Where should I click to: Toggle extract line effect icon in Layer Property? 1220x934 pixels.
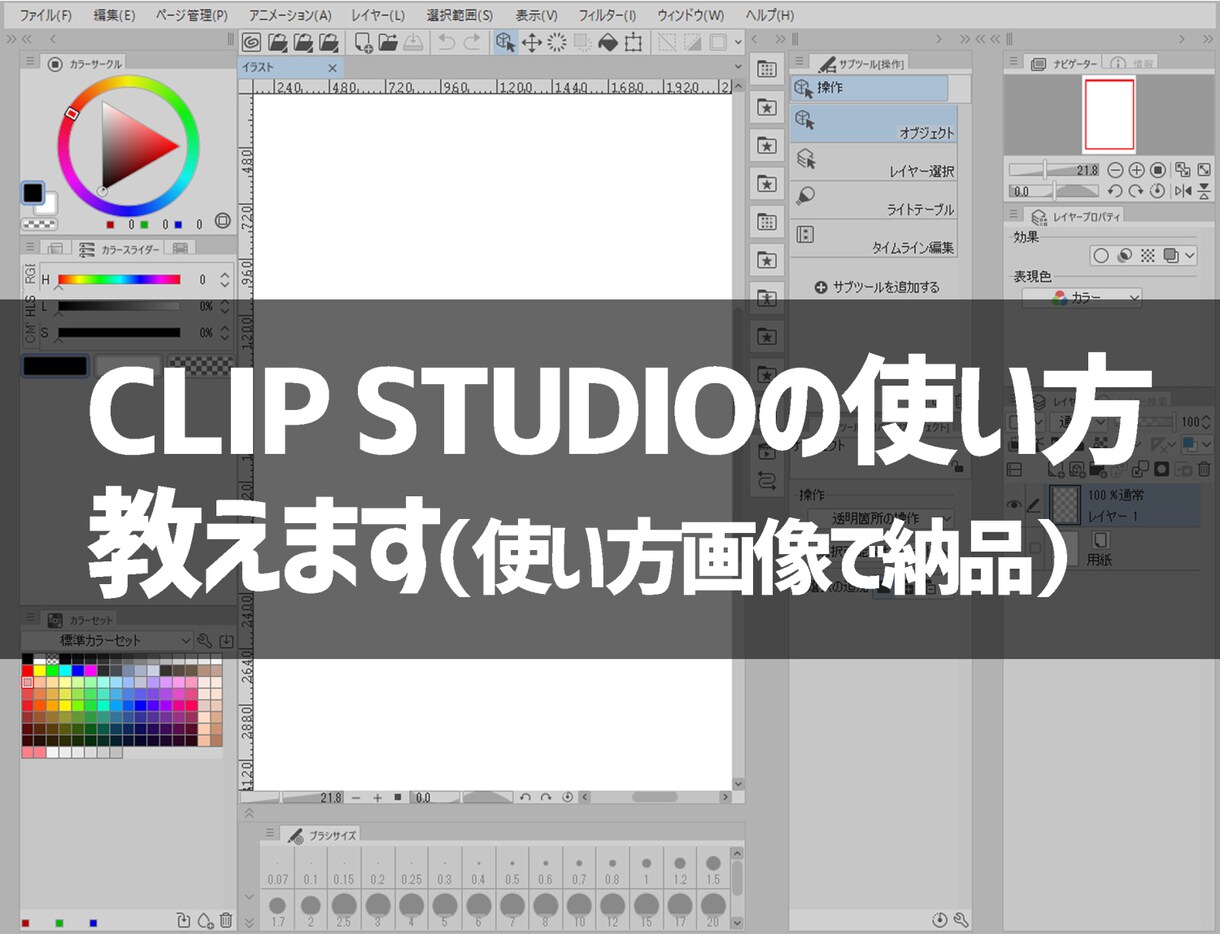point(1124,256)
